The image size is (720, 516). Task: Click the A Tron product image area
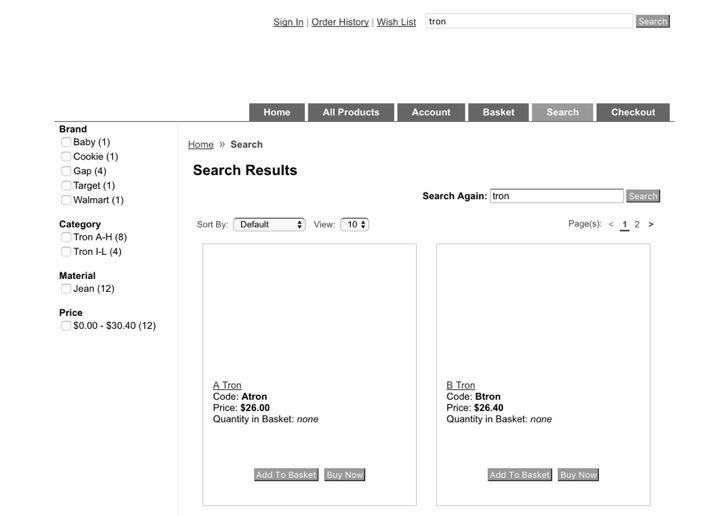coord(309,312)
